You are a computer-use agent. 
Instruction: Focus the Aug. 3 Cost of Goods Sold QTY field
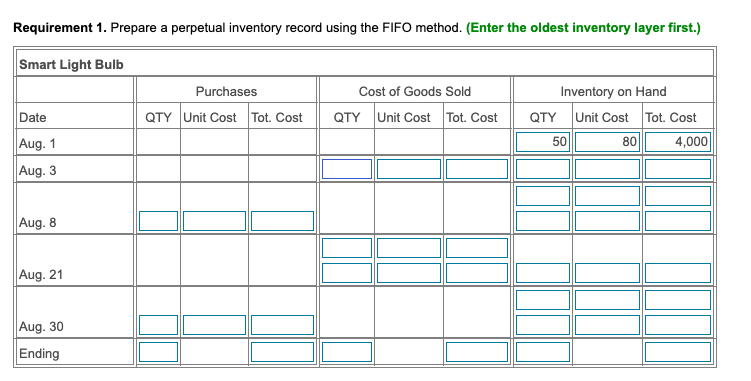coord(347,169)
